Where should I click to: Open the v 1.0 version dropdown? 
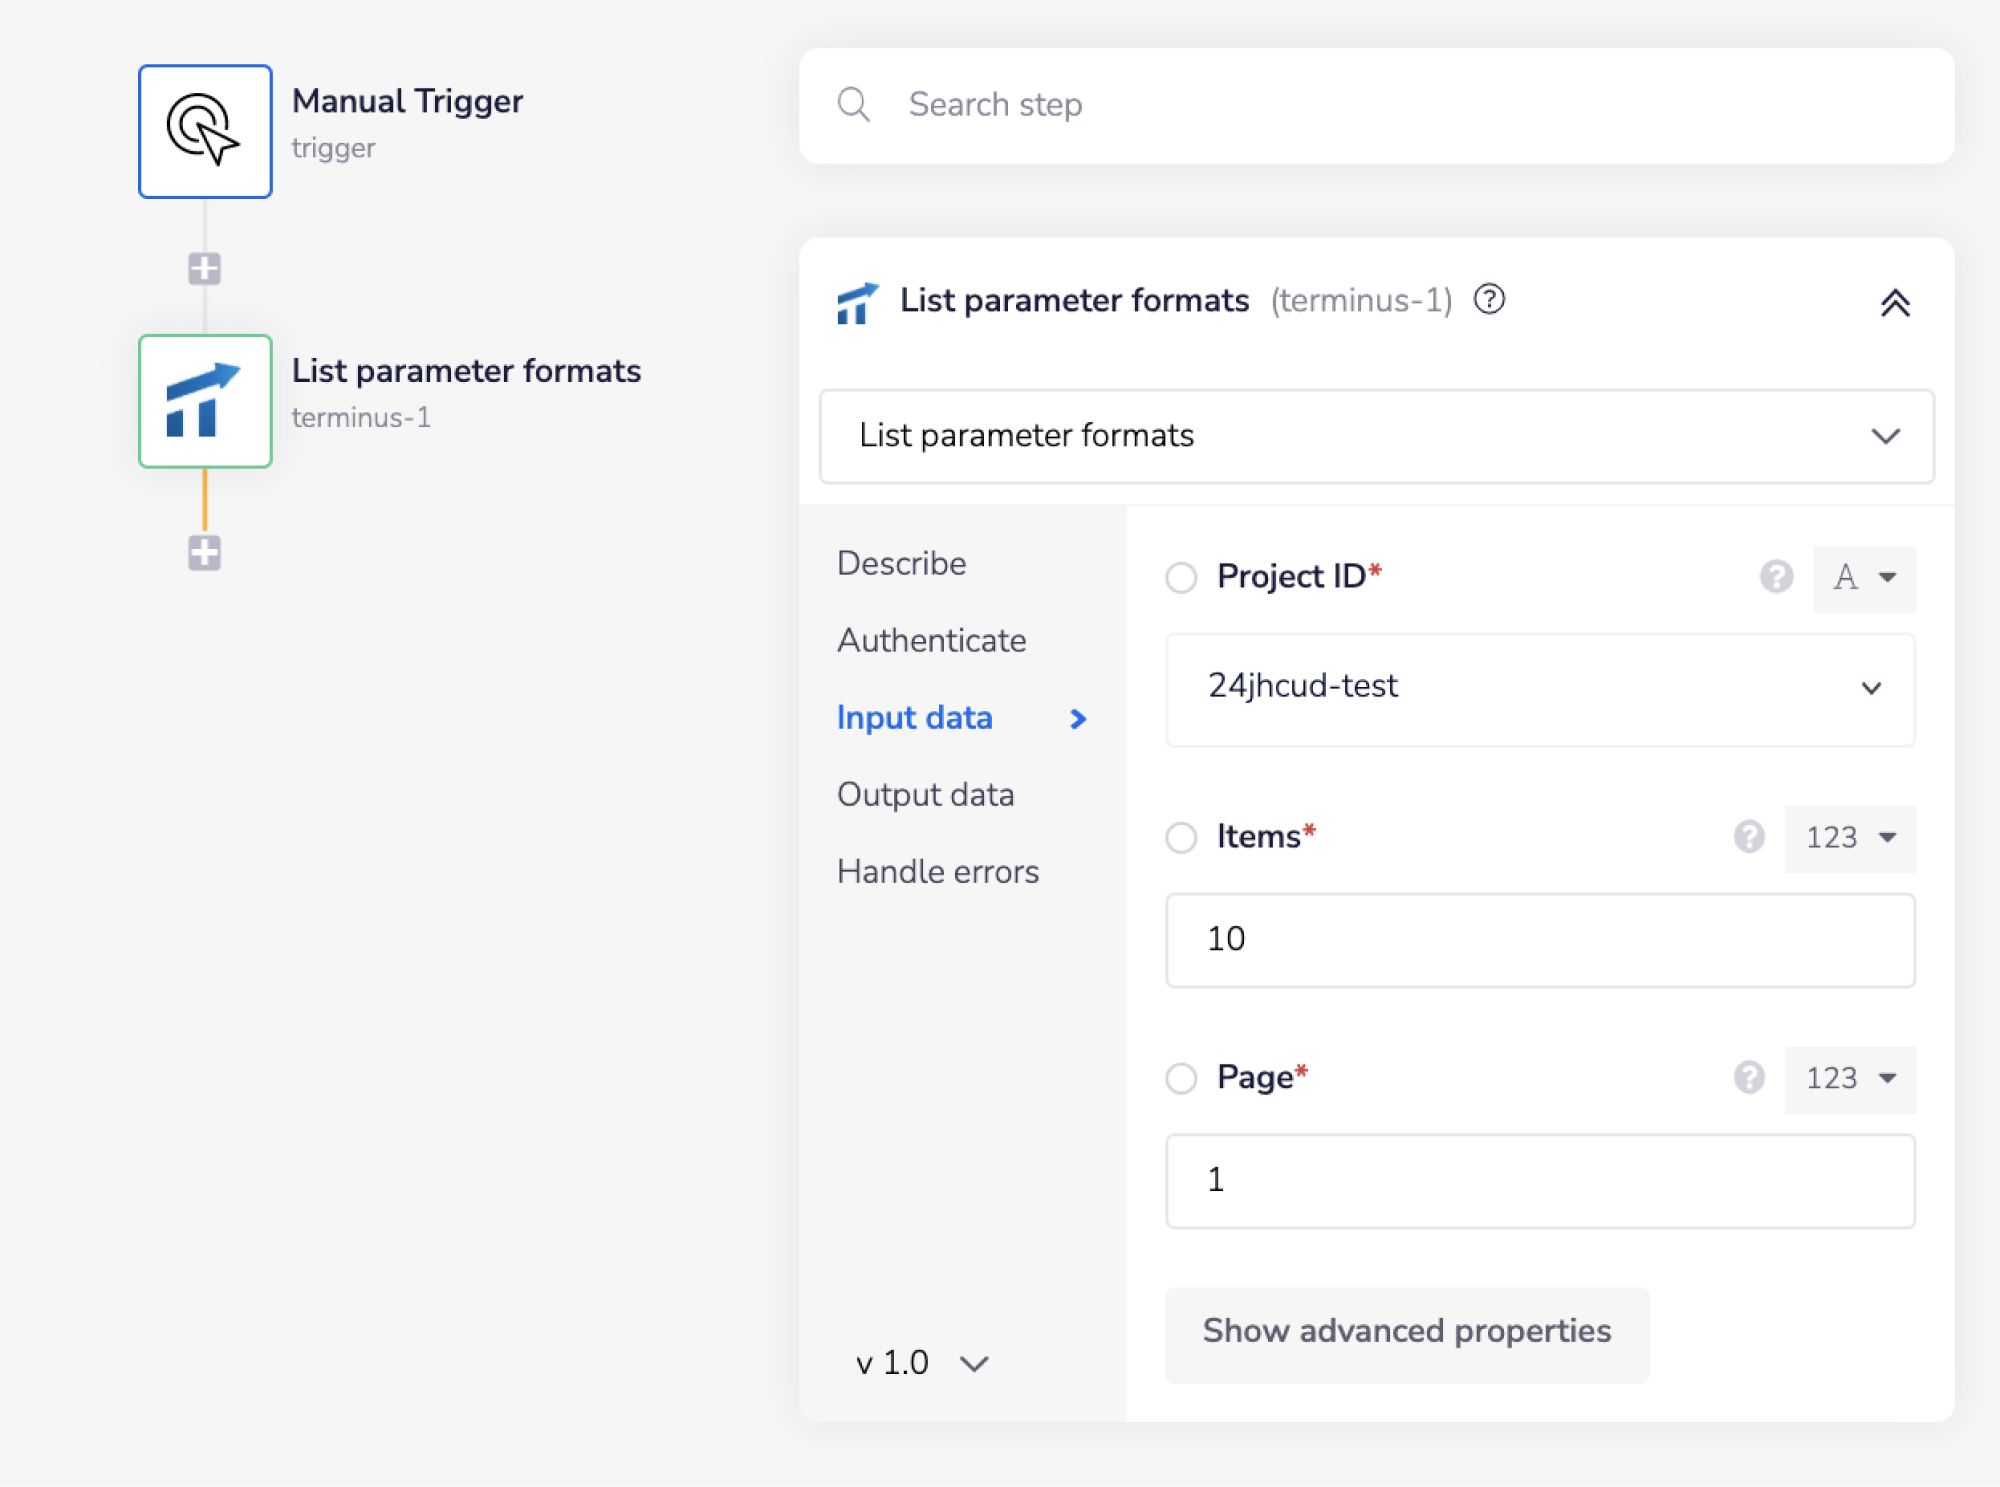click(921, 1363)
